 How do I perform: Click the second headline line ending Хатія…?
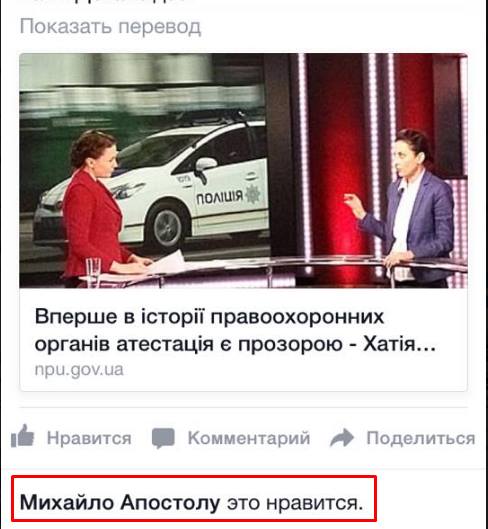235,345
